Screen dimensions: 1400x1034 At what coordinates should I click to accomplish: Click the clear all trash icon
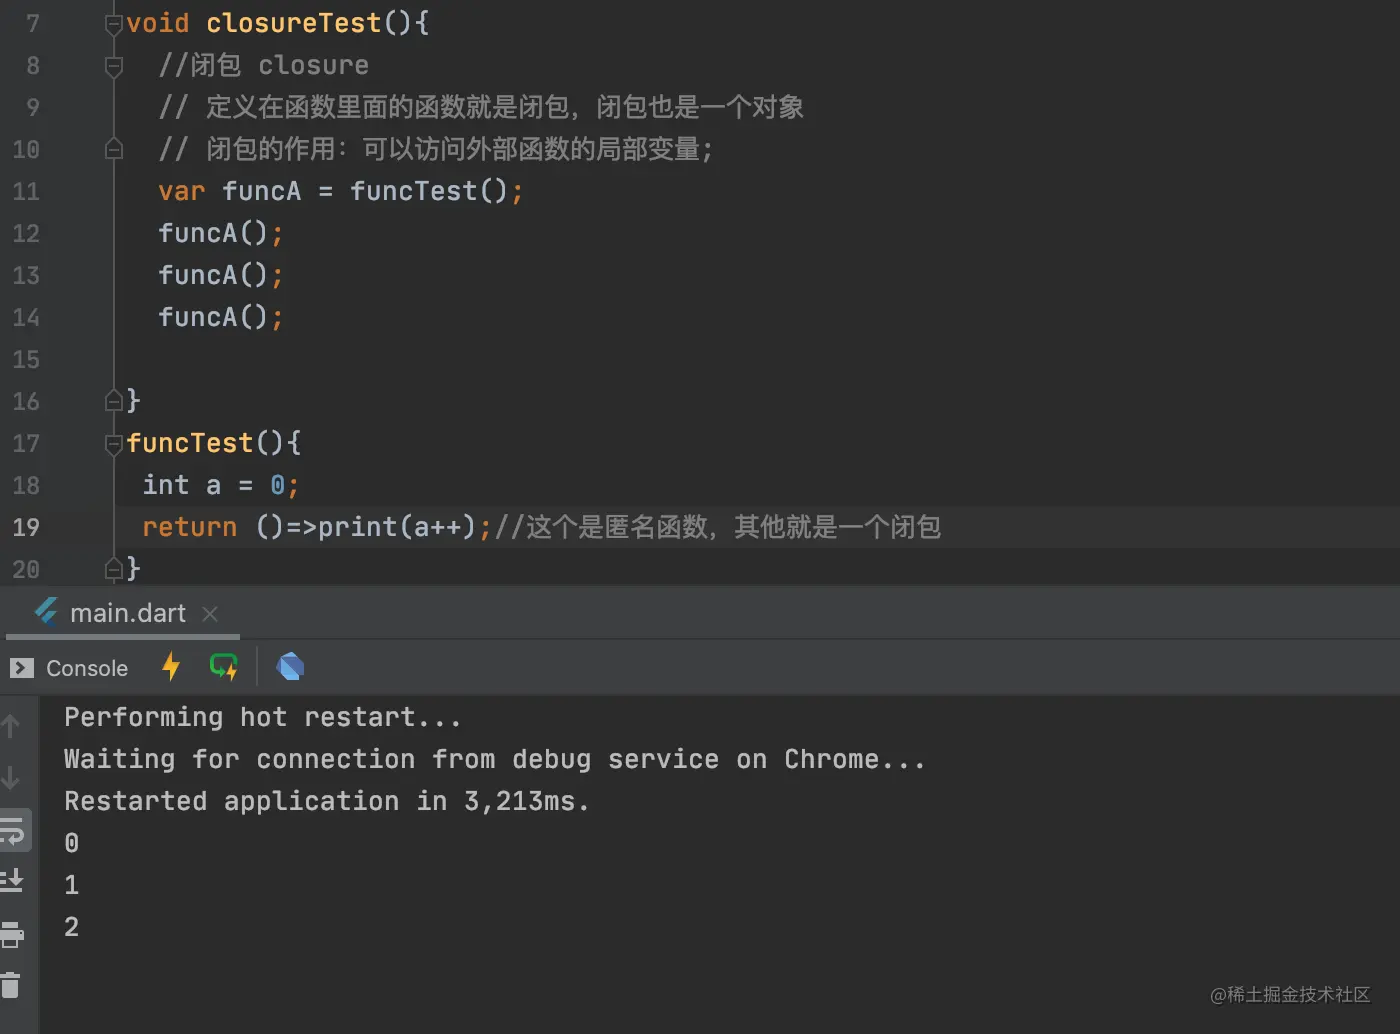coord(11,986)
